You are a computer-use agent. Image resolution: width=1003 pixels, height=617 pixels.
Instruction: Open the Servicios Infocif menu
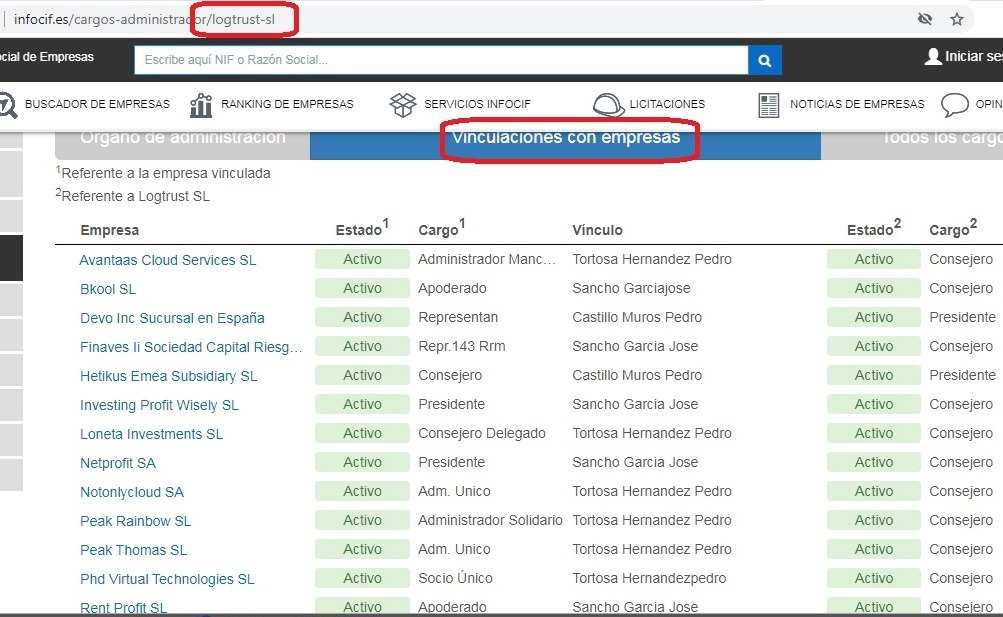point(477,104)
